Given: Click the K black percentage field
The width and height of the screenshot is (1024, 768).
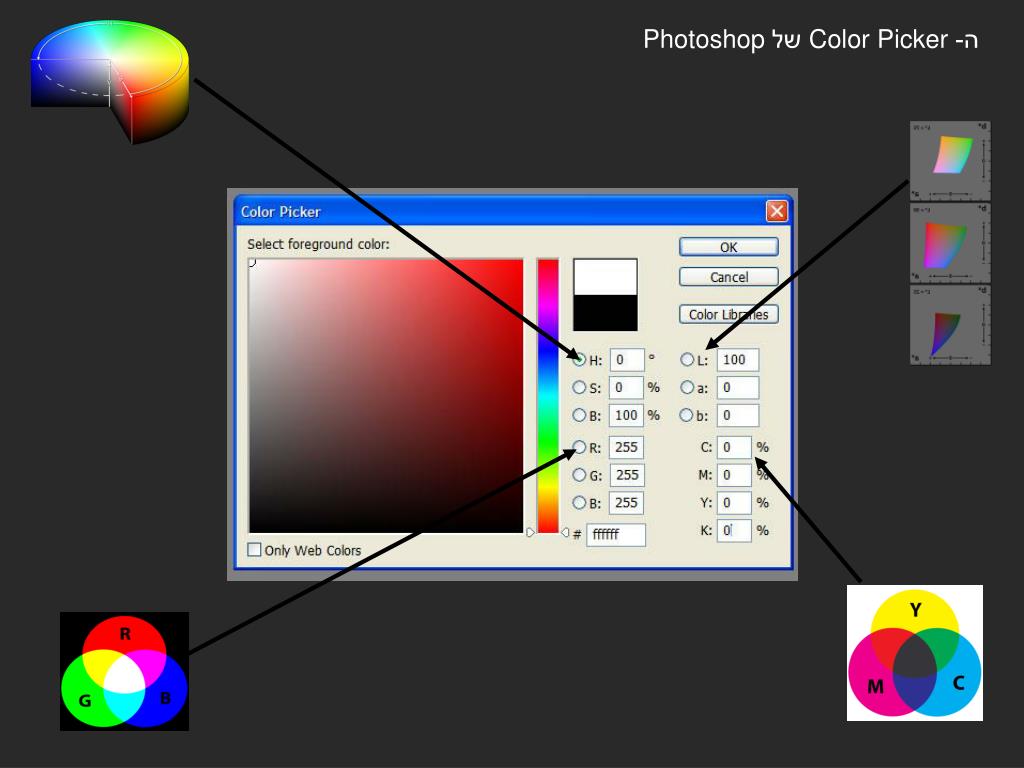Looking at the screenshot, I should coord(735,530).
